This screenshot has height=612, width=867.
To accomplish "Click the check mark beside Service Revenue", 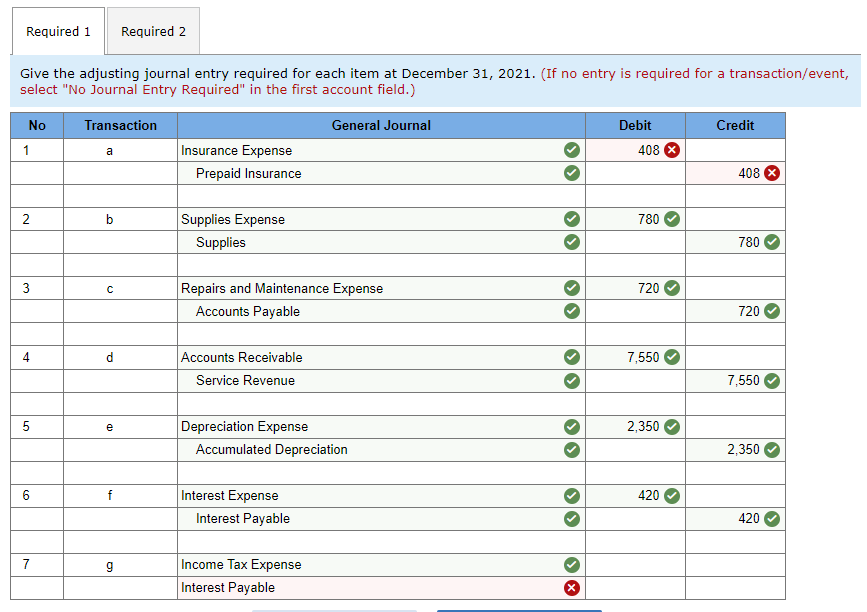I will pyautogui.click(x=572, y=380).
